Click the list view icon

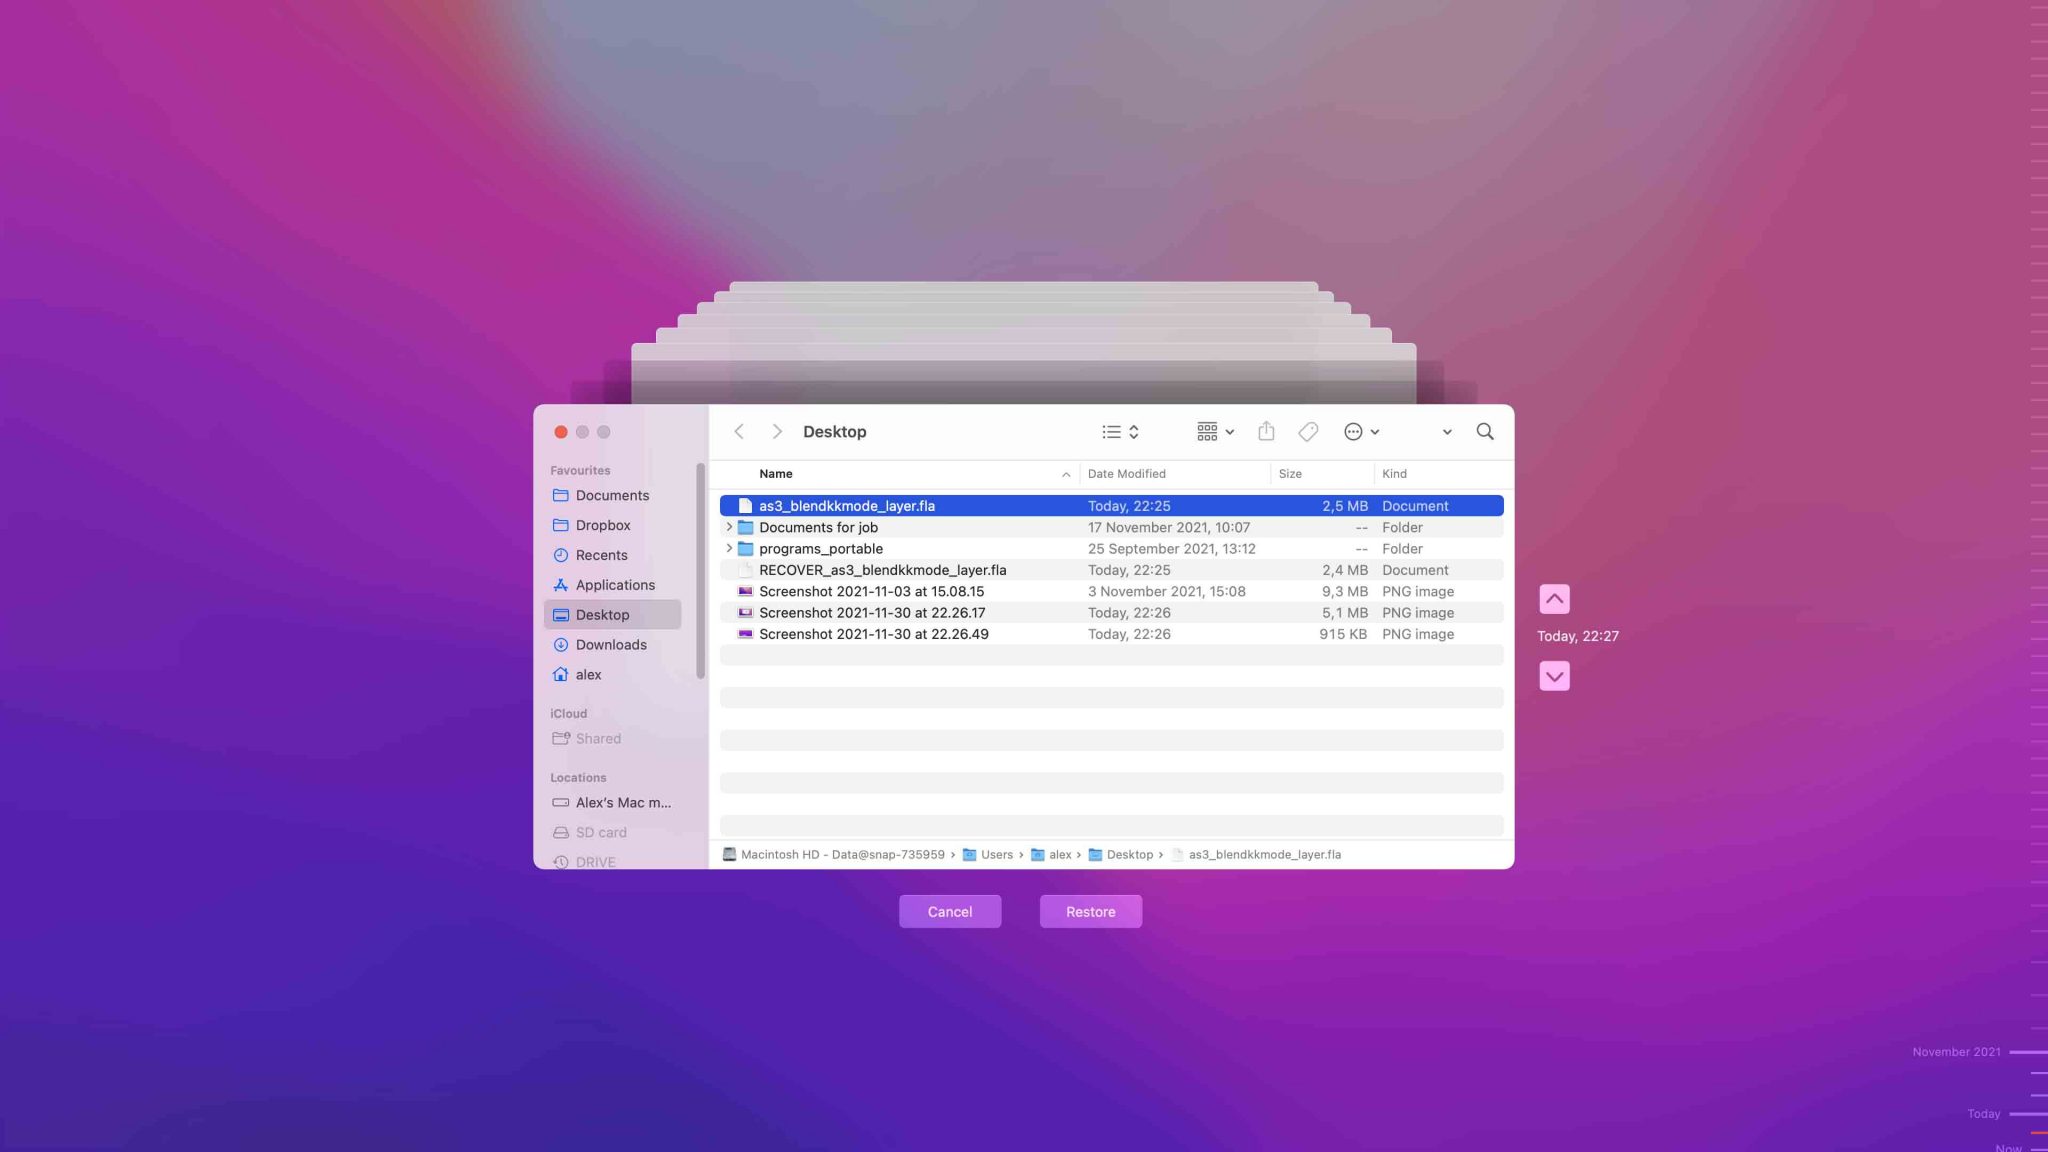point(1111,432)
